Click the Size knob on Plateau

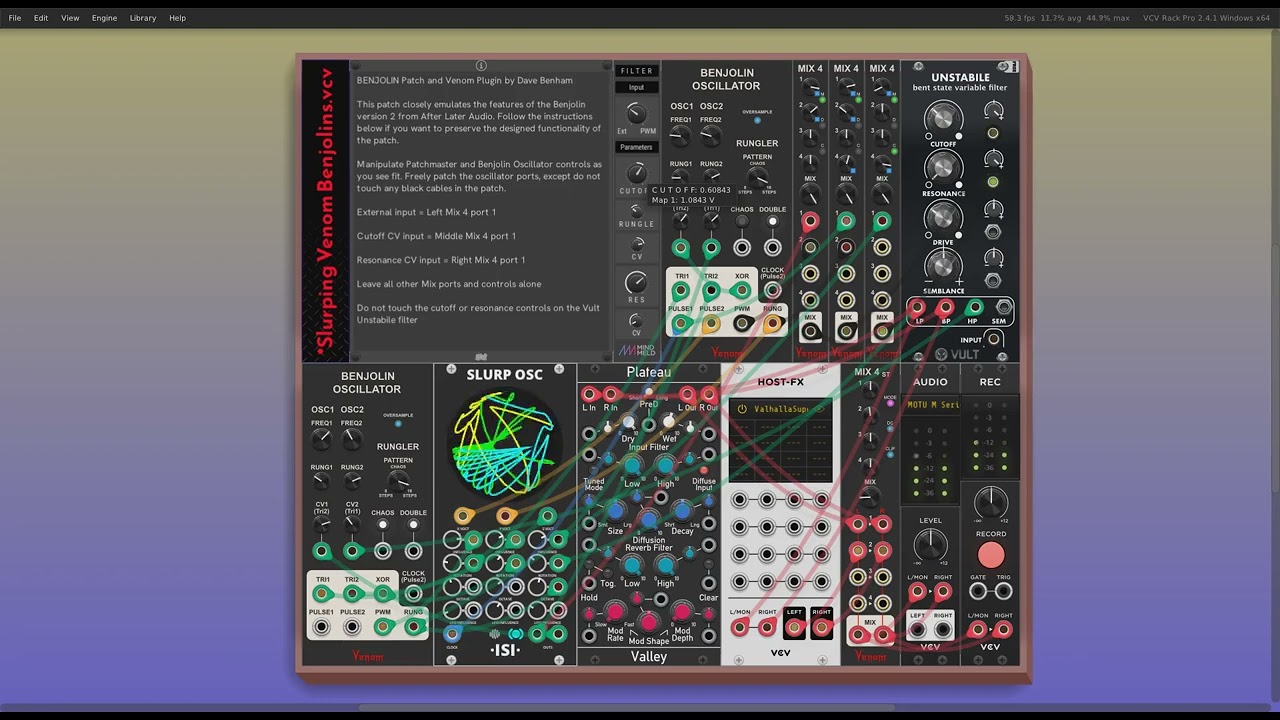[616, 513]
